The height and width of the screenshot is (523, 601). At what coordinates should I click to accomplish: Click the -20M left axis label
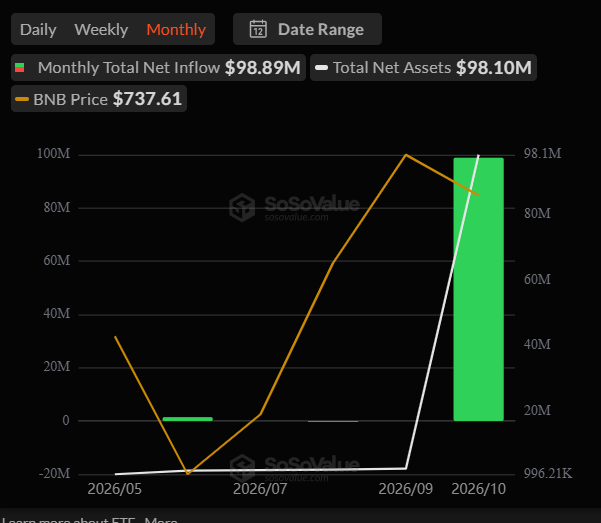54,474
